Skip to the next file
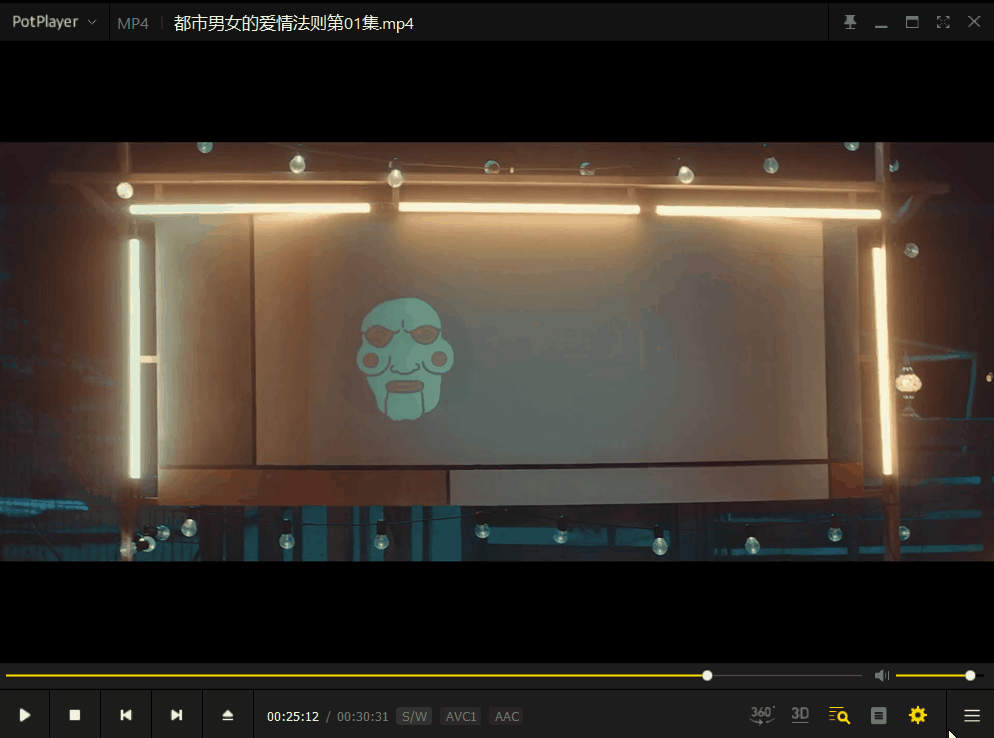The image size is (994, 738). pyautogui.click(x=177, y=715)
